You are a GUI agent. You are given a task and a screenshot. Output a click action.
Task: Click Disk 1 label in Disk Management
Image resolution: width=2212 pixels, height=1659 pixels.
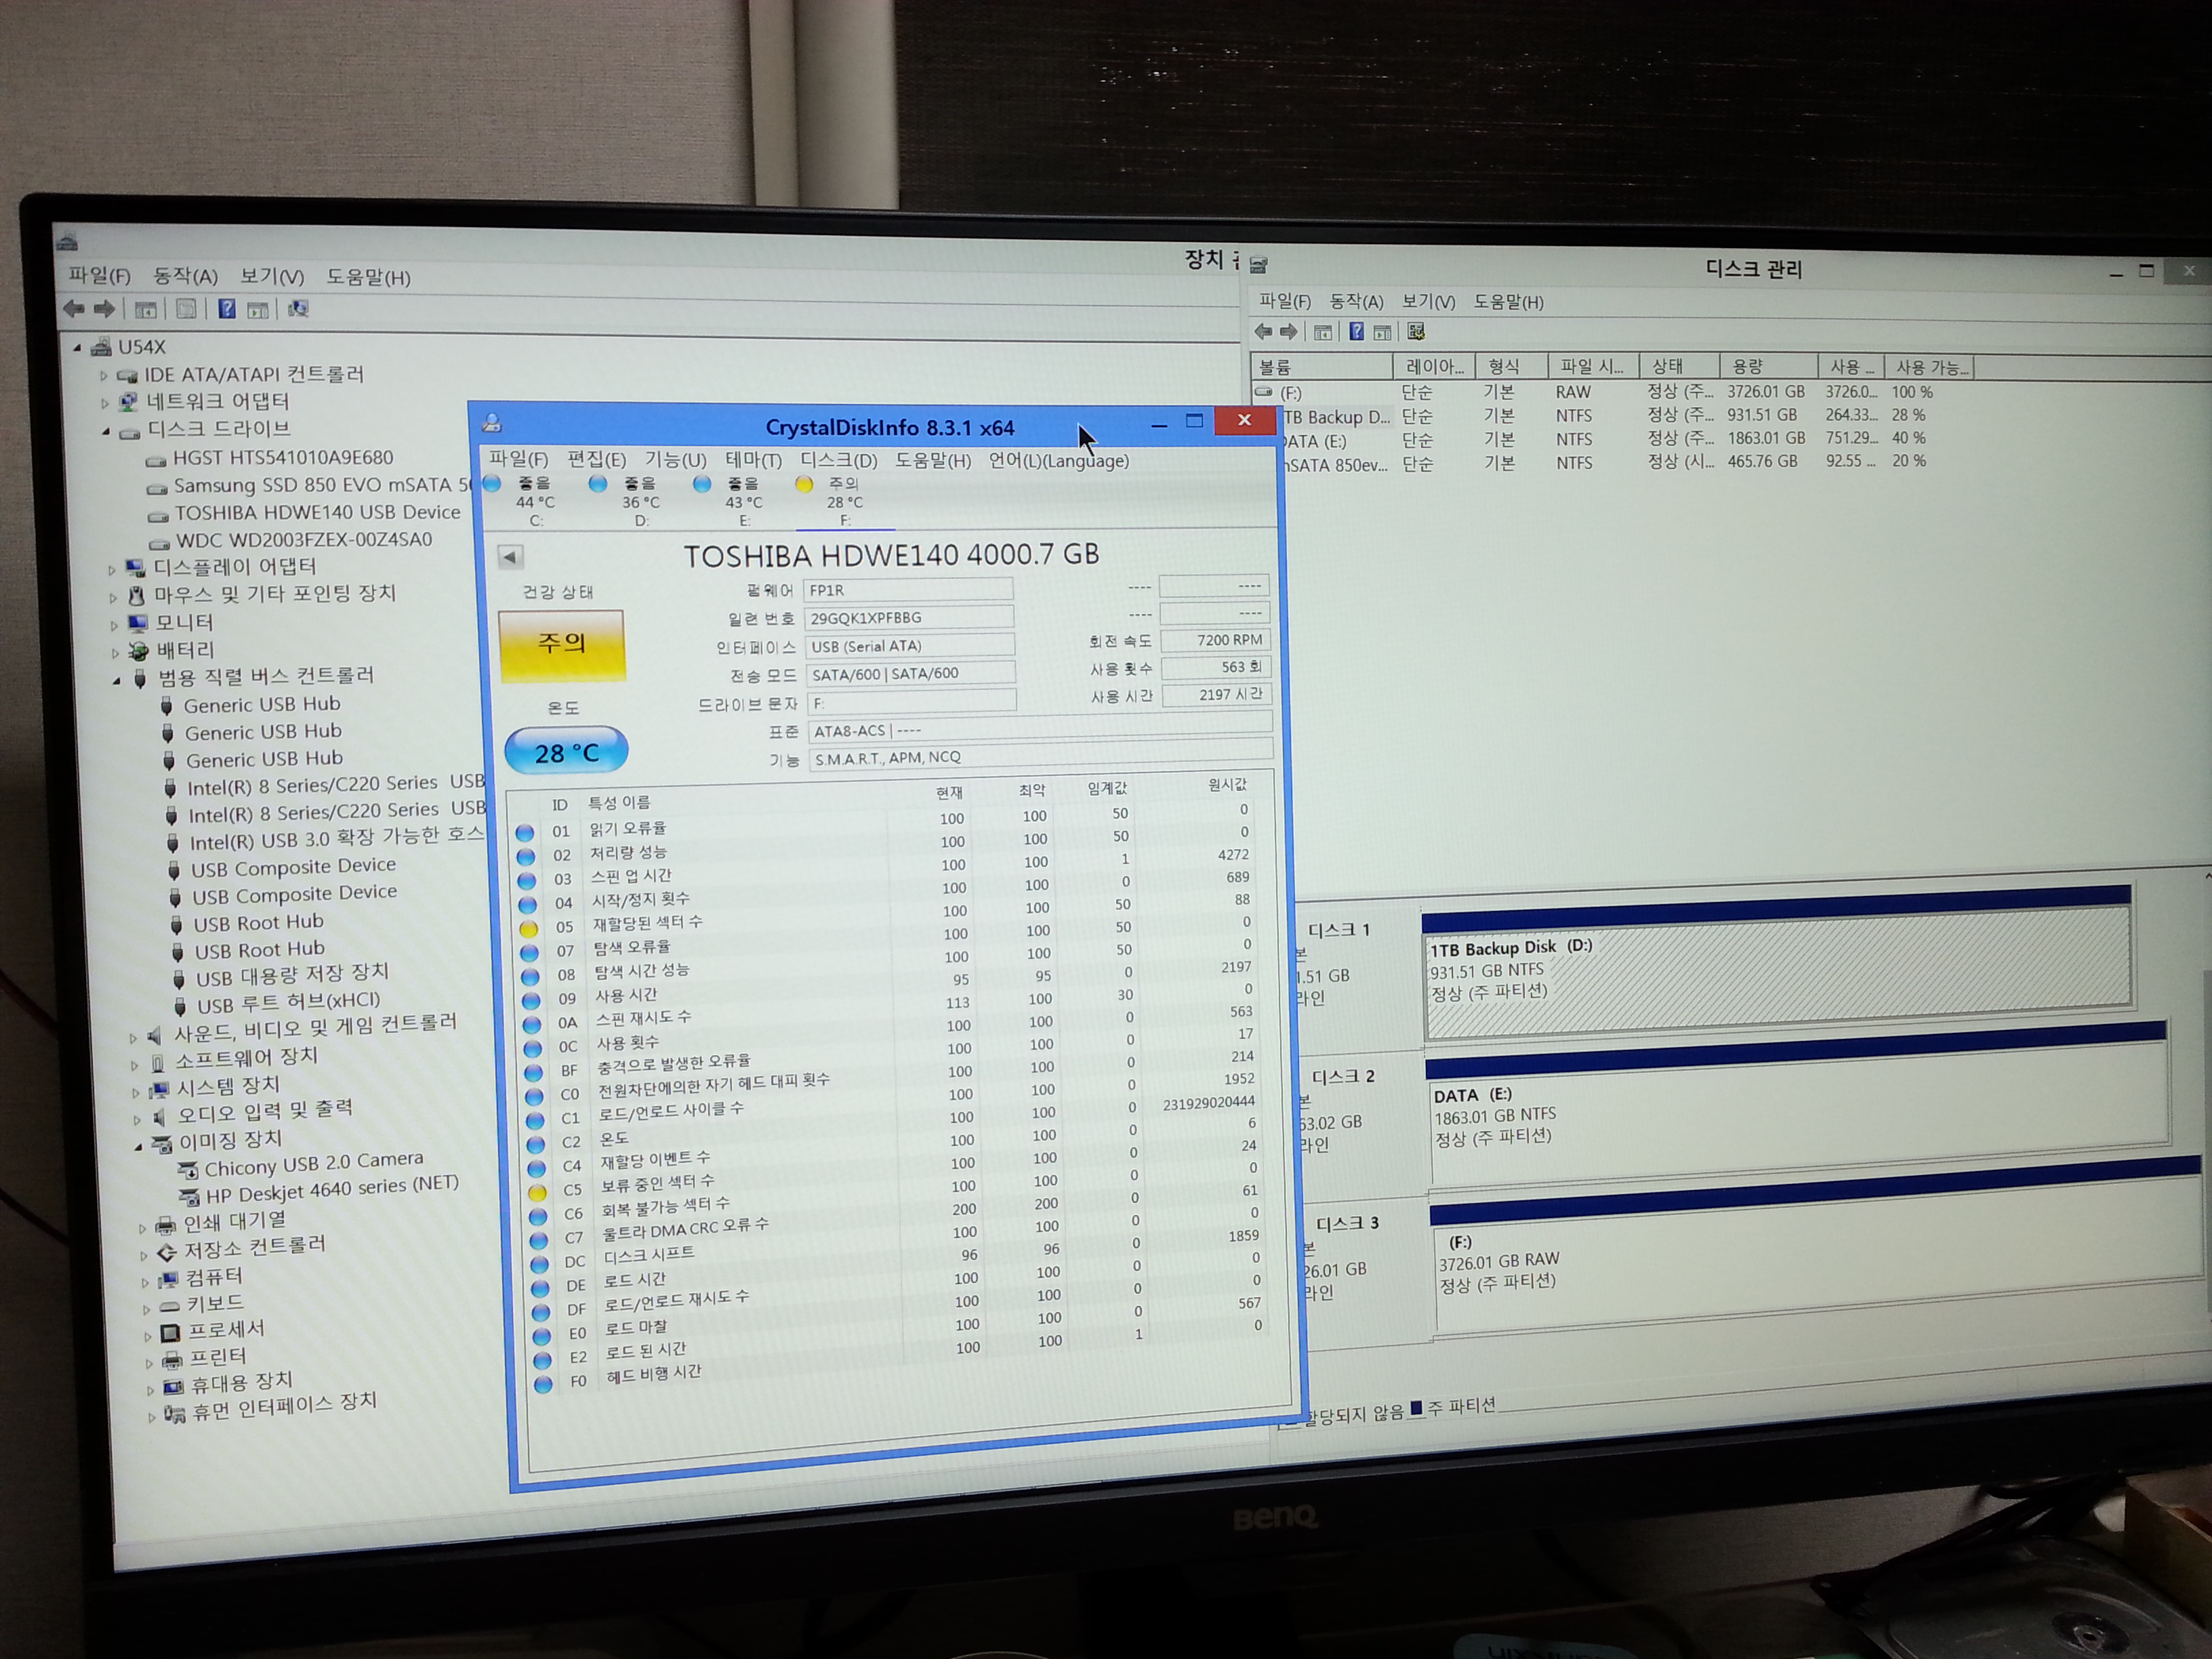[x=1339, y=931]
